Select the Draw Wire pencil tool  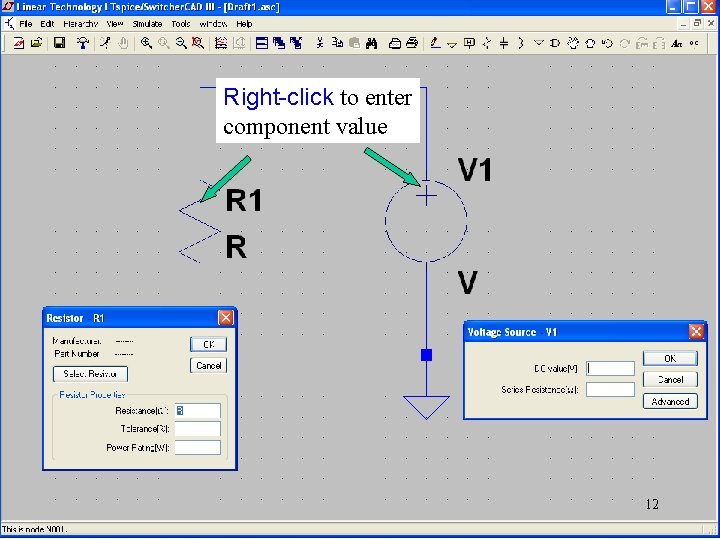(x=435, y=43)
